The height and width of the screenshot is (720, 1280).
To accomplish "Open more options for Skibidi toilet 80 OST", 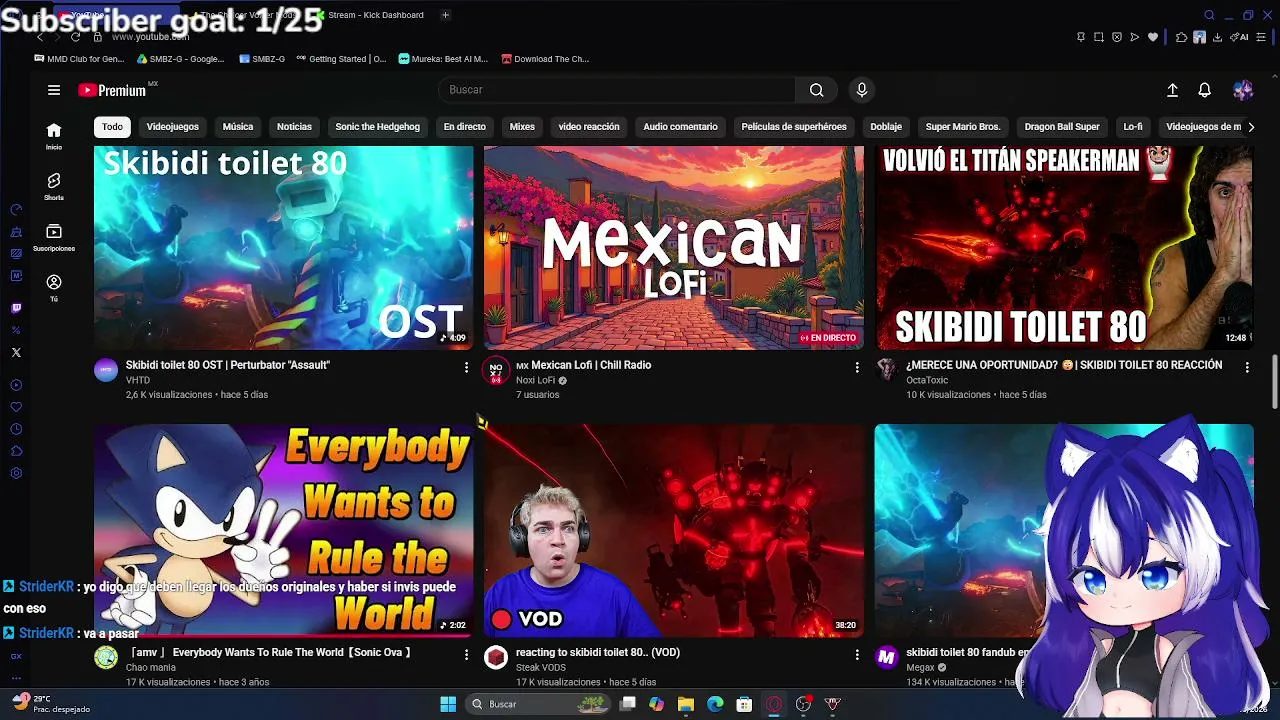I will (466, 368).
